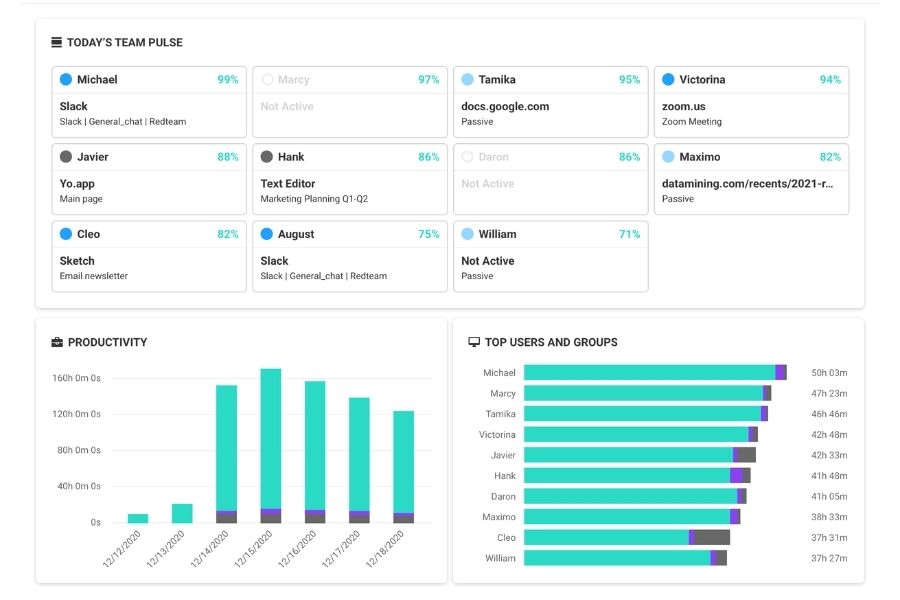Click Marcy's 97% productivity score
This screenshot has width=900, height=600.
429,79
